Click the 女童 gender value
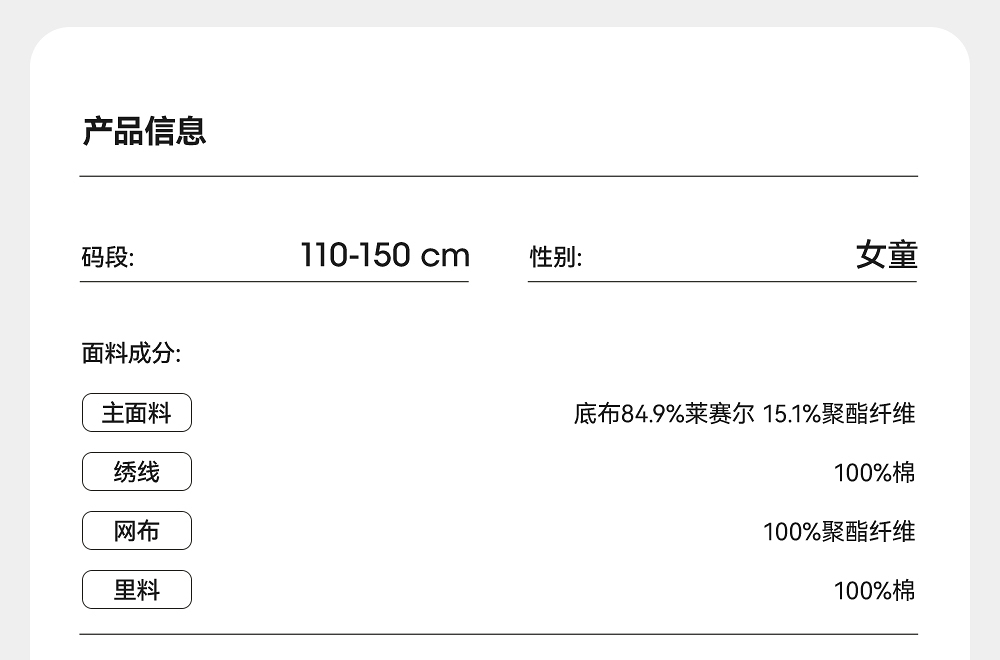The height and width of the screenshot is (660, 1000). pyautogui.click(x=886, y=255)
